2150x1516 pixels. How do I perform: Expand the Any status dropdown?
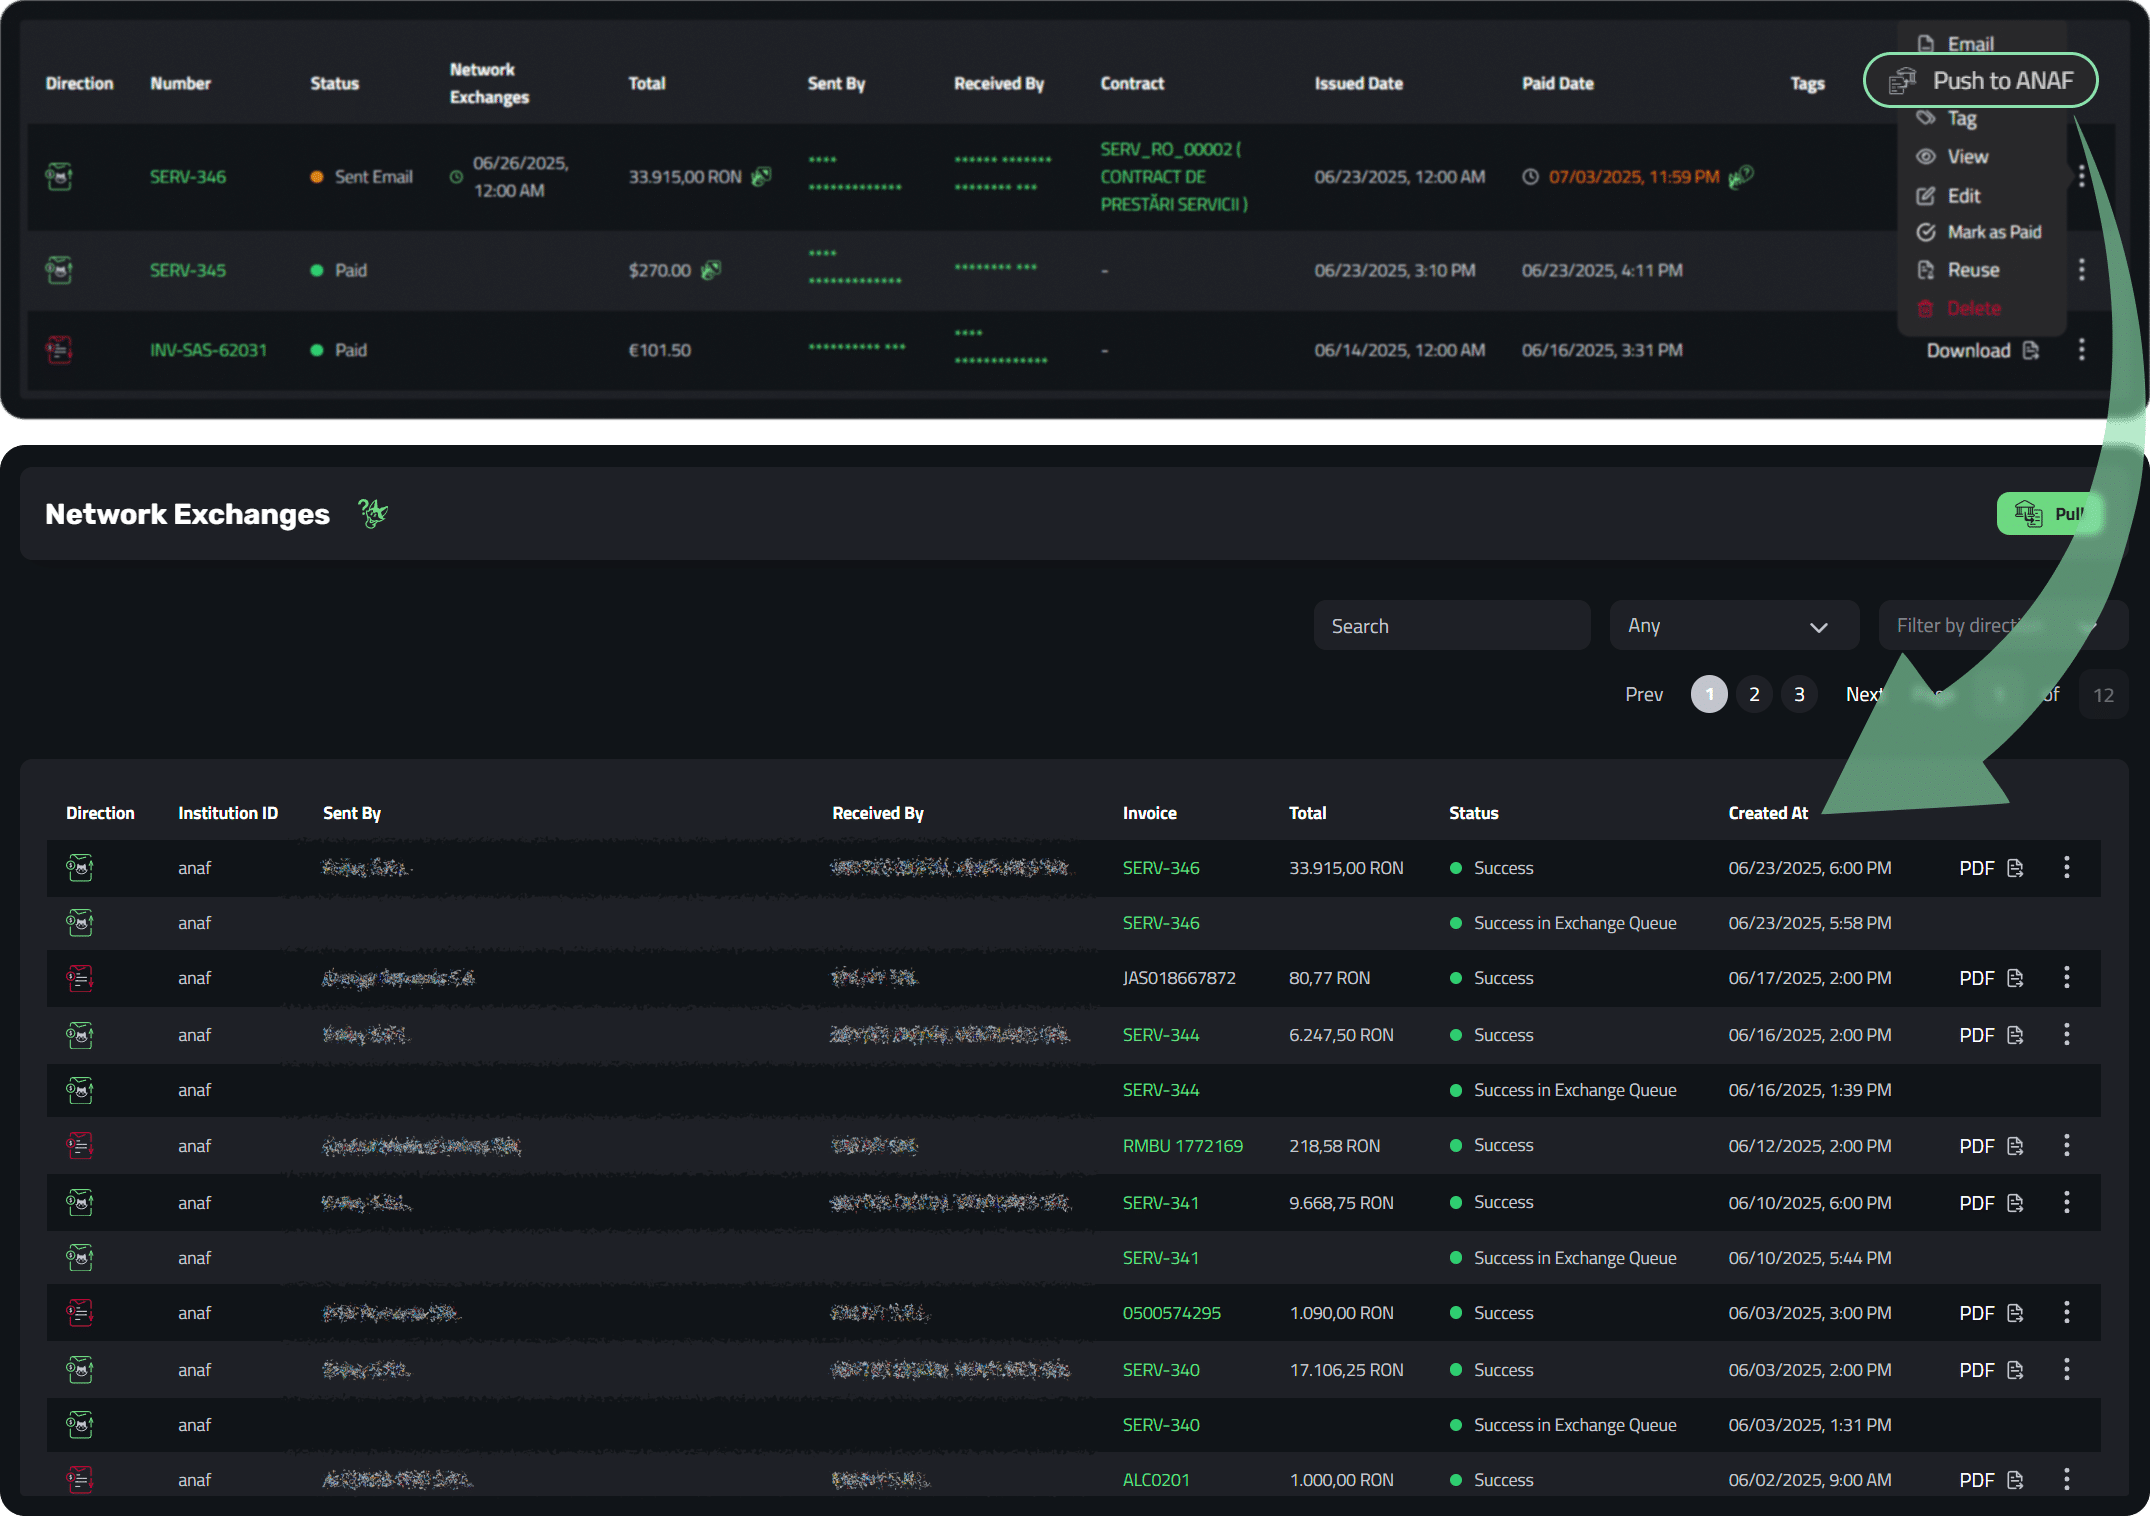click(1733, 626)
